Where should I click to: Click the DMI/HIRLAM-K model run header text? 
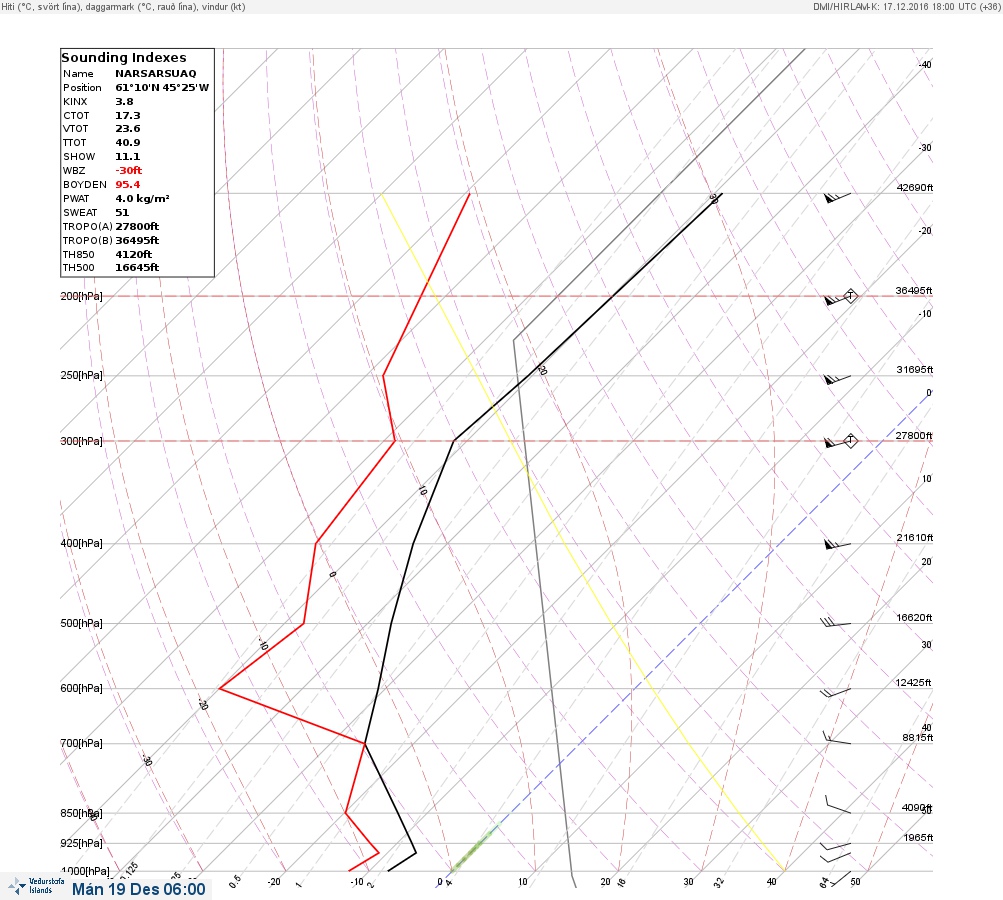coord(906,6)
